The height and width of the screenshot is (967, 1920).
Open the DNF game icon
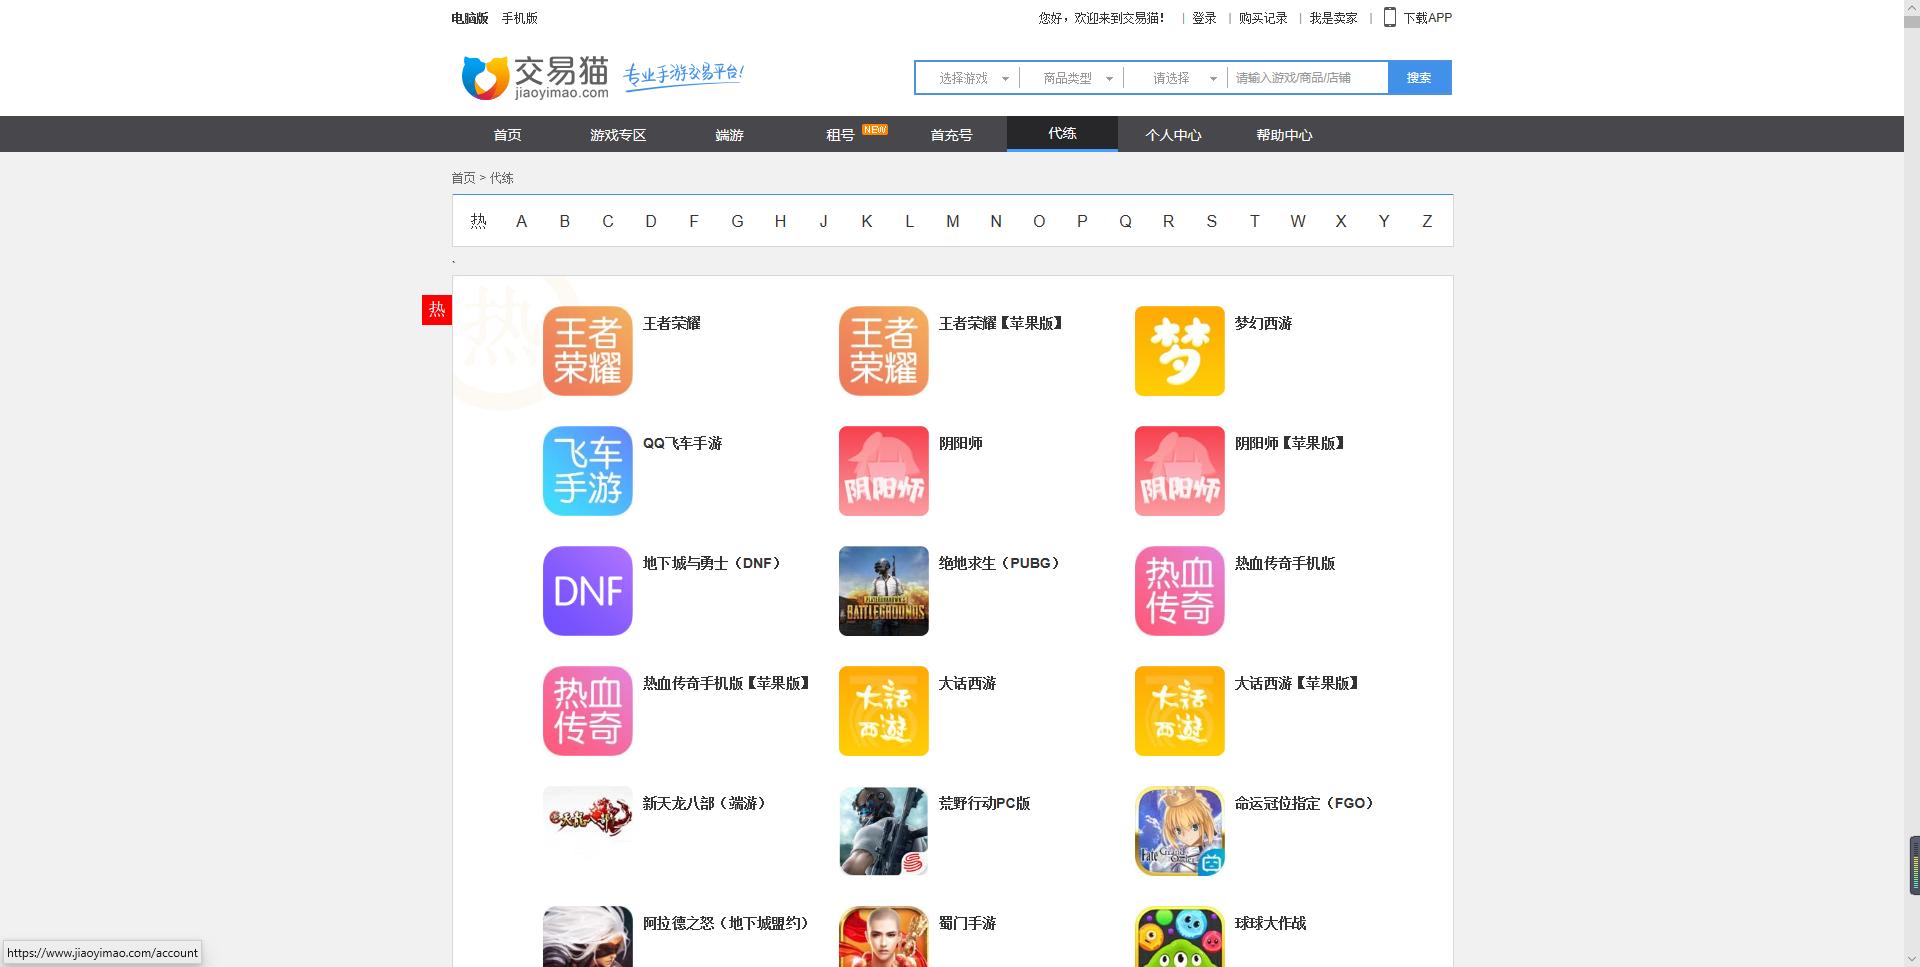(588, 591)
